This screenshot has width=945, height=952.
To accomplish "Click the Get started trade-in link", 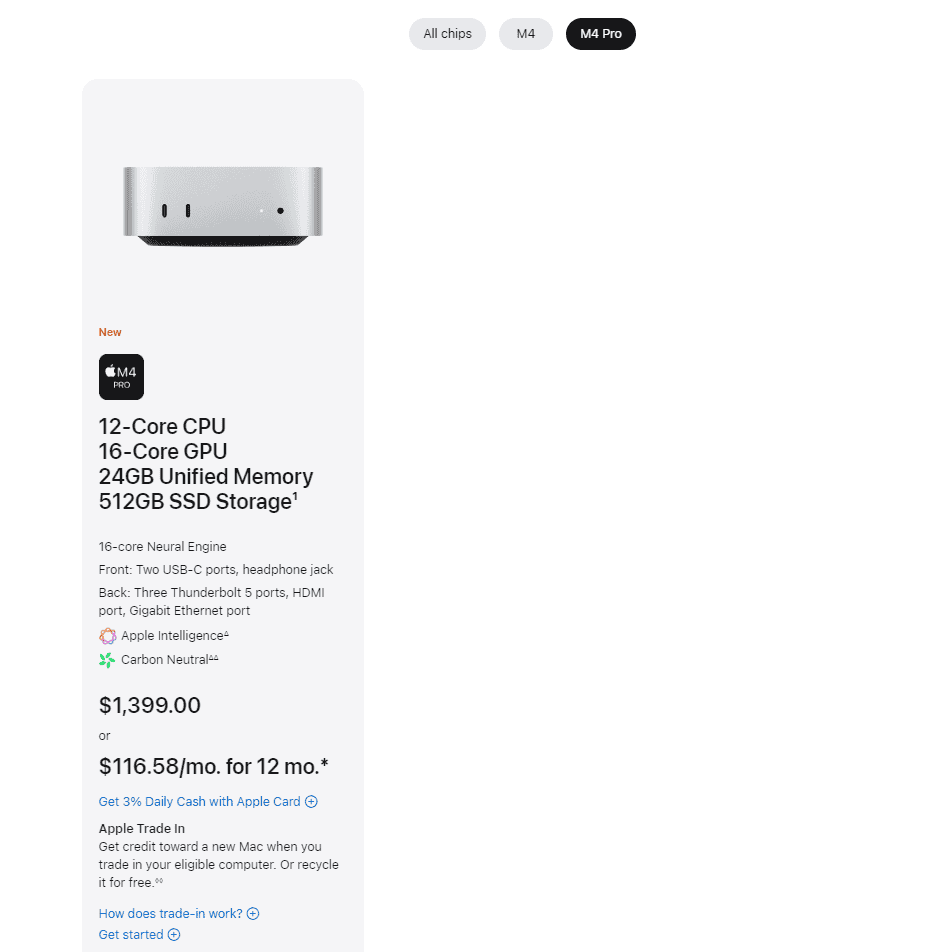I will coord(131,935).
